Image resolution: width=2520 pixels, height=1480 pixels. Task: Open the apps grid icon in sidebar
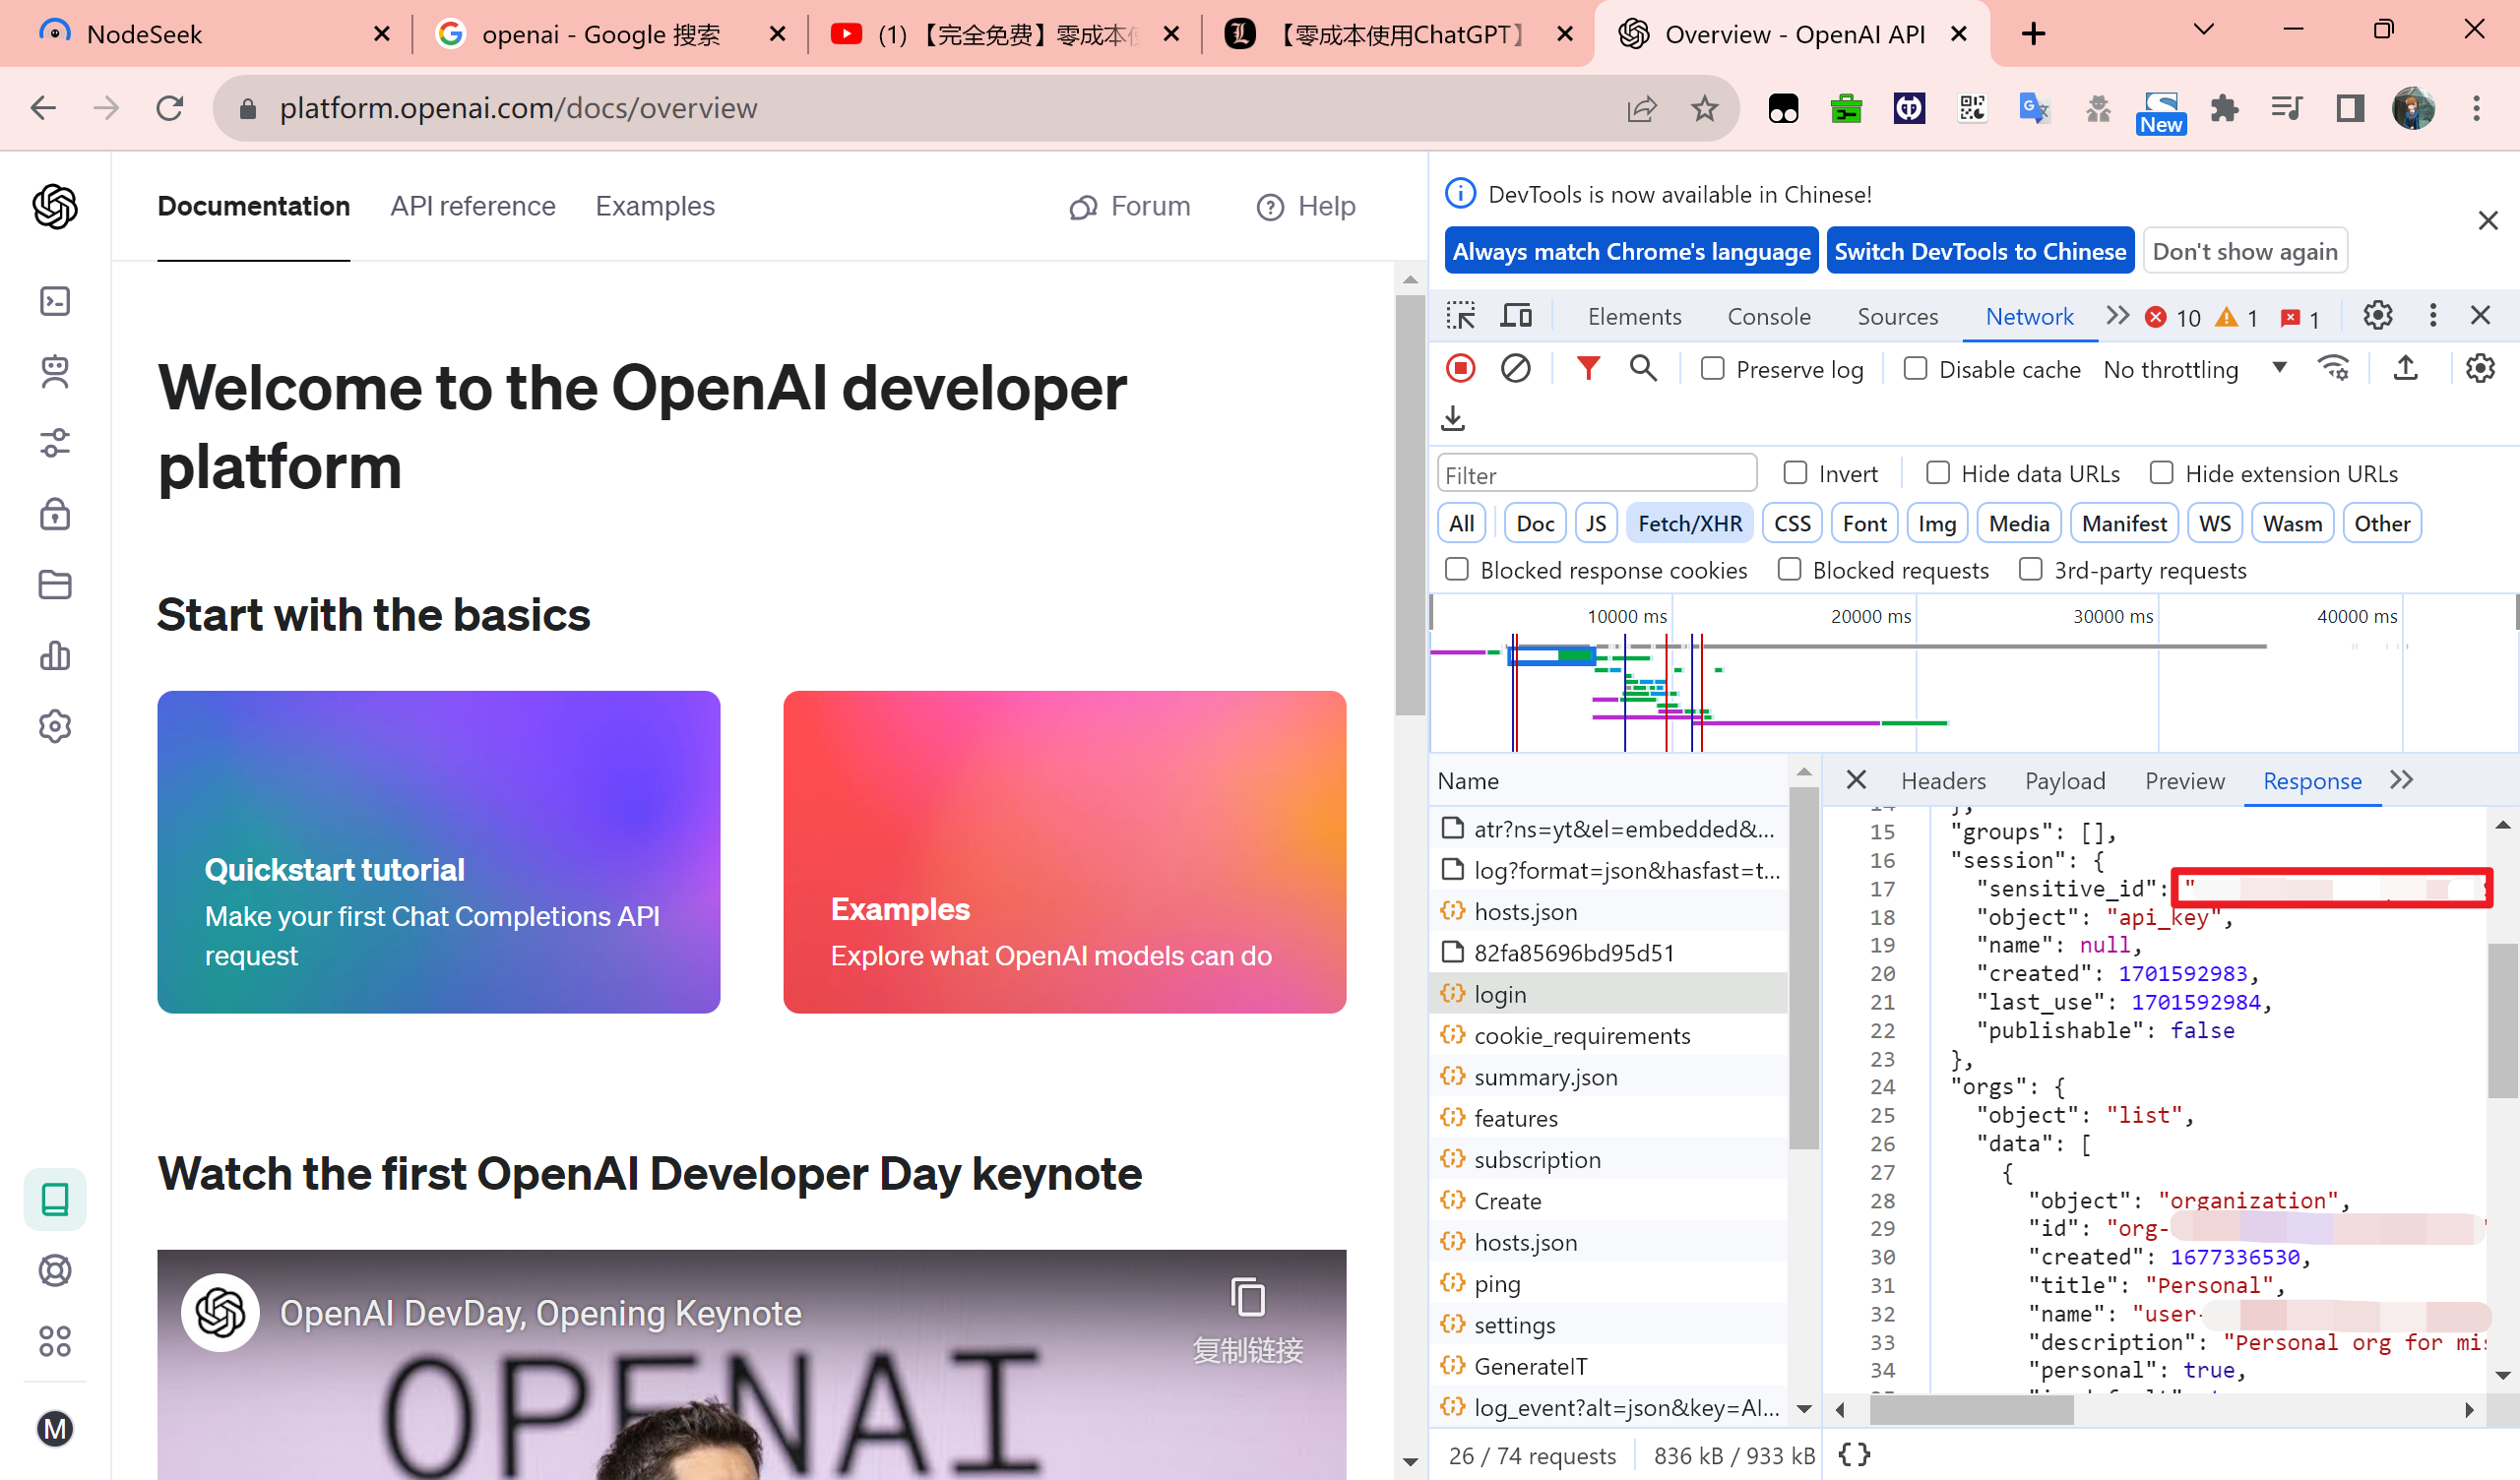click(55, 1341)
